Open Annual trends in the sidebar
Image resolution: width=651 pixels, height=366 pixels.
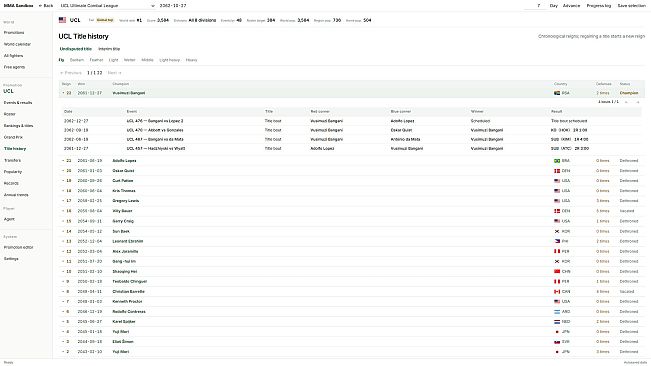point(16,195)
